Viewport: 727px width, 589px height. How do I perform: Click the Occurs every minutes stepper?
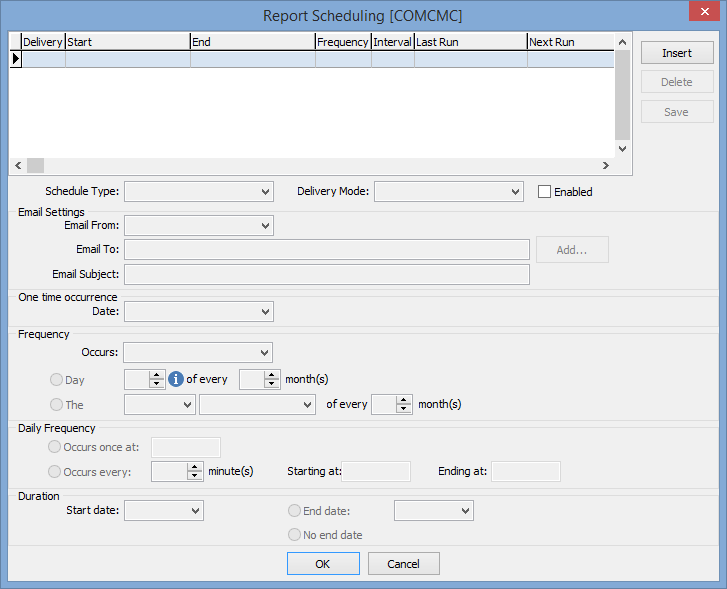(x=178, y=472)
